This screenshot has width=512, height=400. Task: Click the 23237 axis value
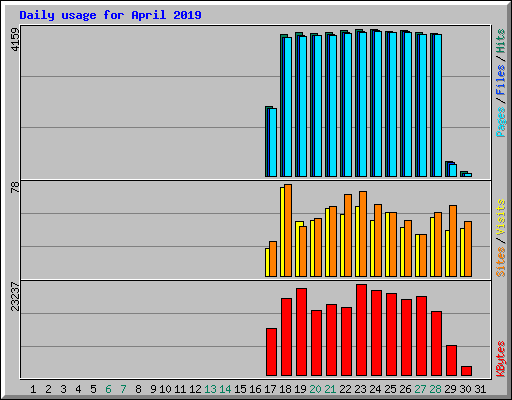[x=15, y=296]
